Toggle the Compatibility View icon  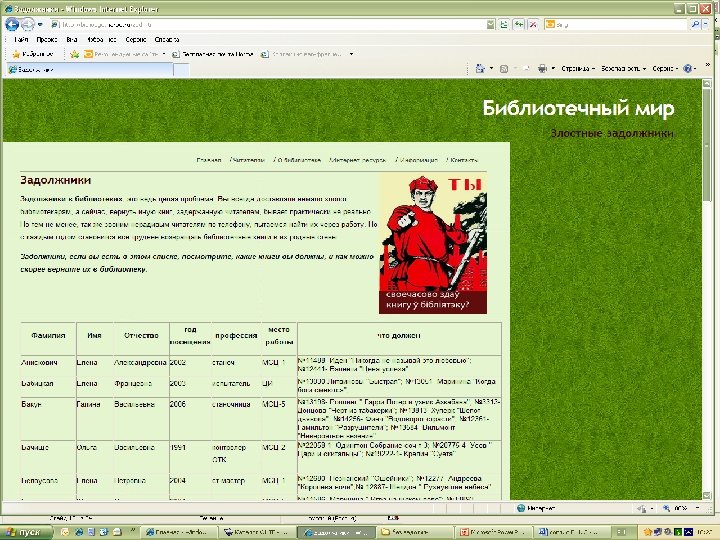click(x=504, y=24)
